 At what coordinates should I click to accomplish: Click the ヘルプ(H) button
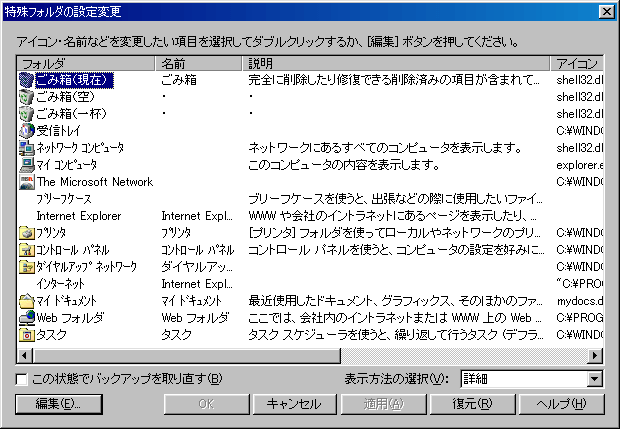[x=561, y=404]
